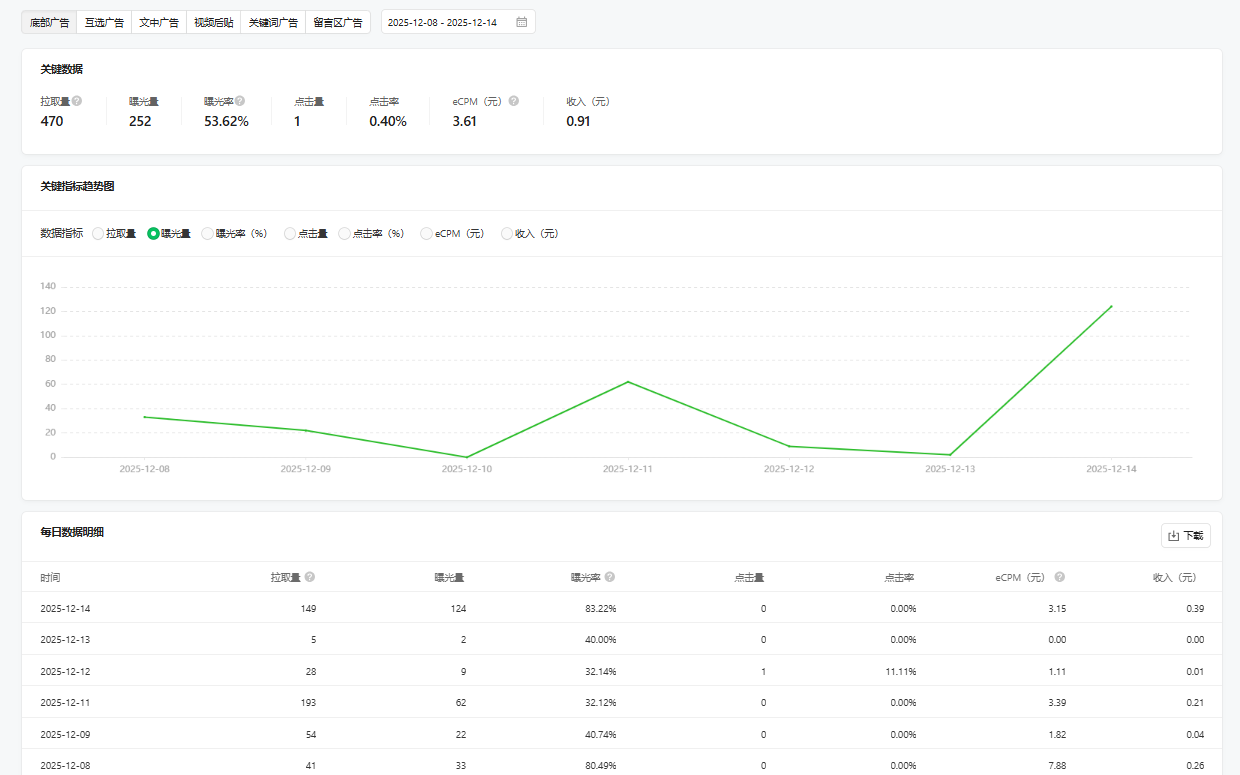Select the 点击量 radio button
The image size is (1240, 775).
[x=290, y=234]
